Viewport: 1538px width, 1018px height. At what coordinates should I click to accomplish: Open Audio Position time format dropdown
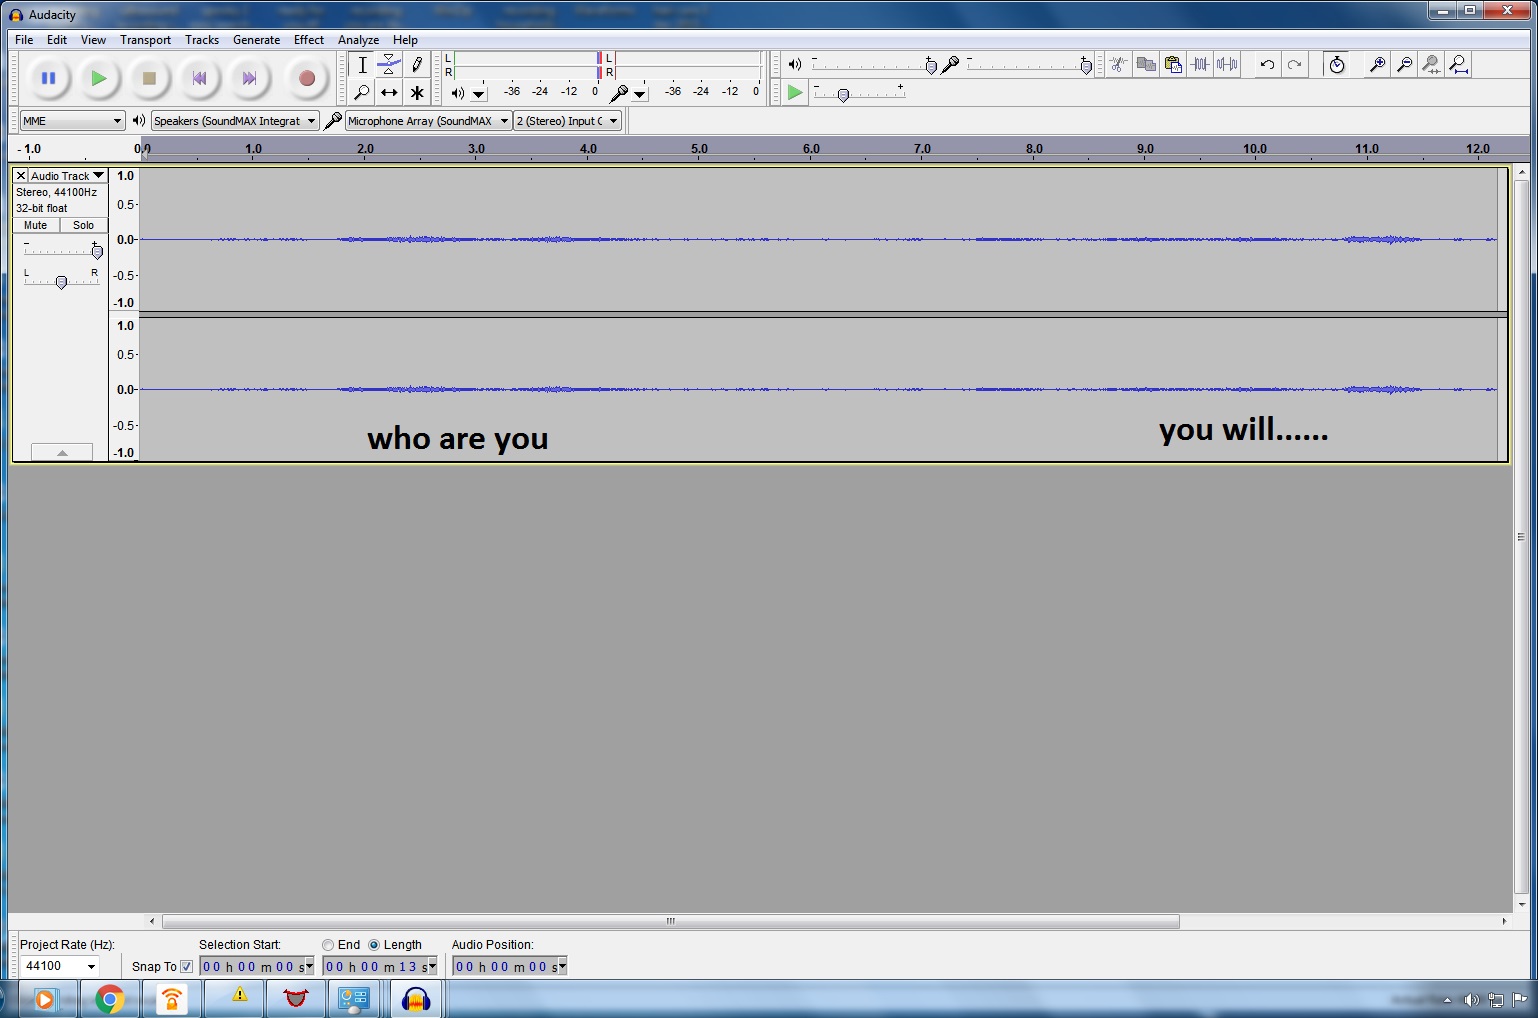(x=562, y=966)
